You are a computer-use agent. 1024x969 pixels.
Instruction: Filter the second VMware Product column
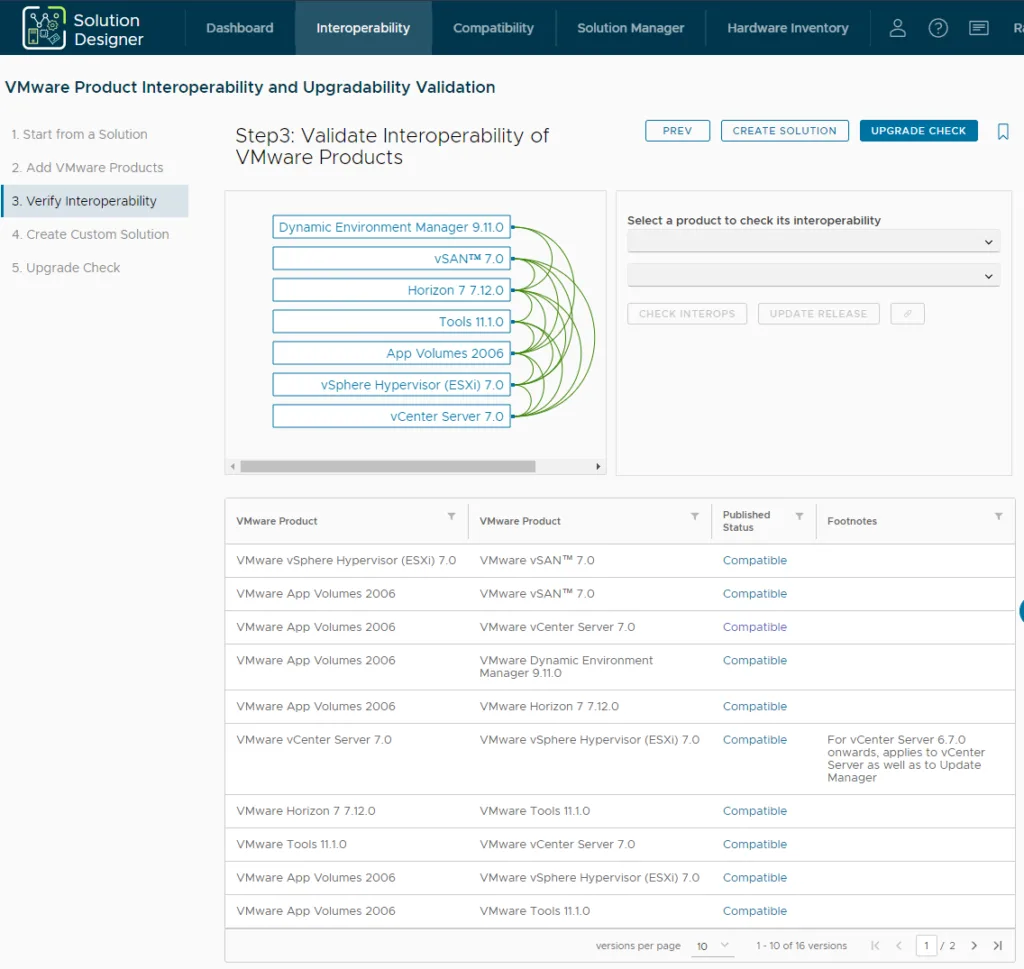tap(695, 516)
